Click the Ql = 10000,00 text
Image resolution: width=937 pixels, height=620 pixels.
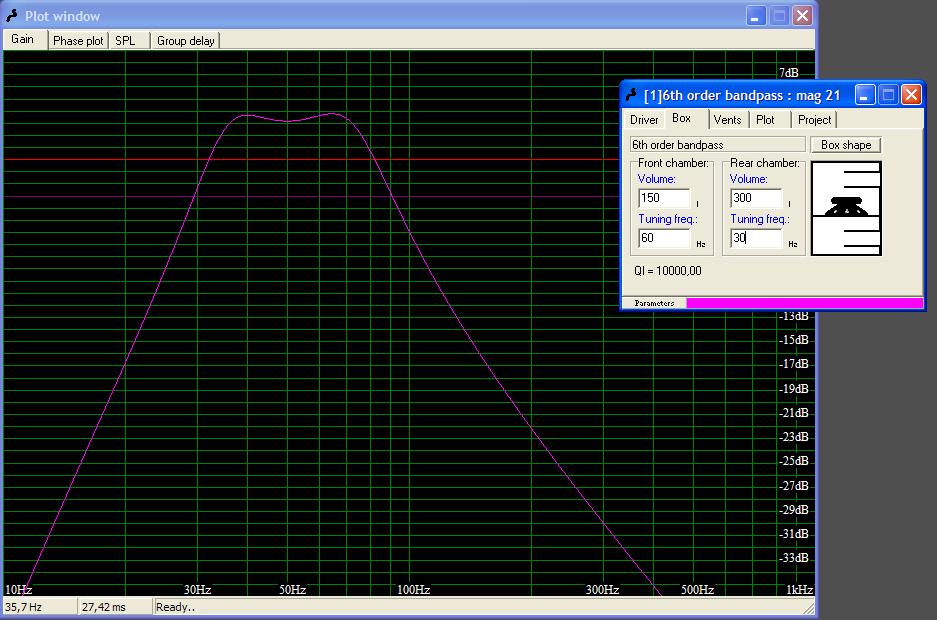[667, 271]
